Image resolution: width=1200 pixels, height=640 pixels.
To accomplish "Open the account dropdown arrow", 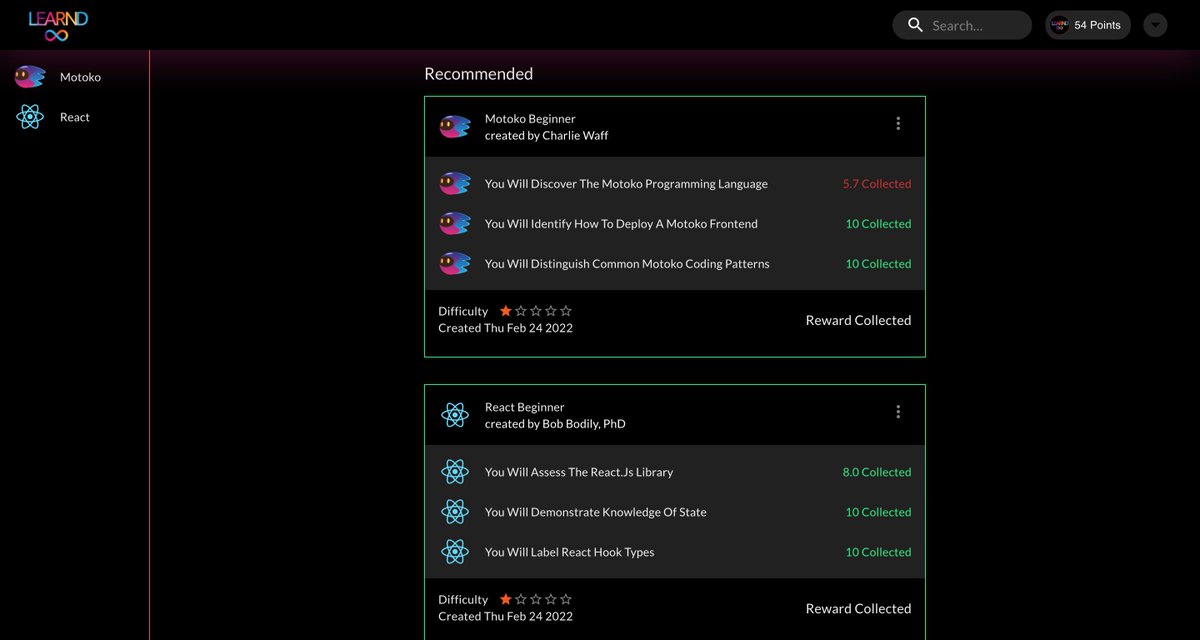I will click(1155, 25).
